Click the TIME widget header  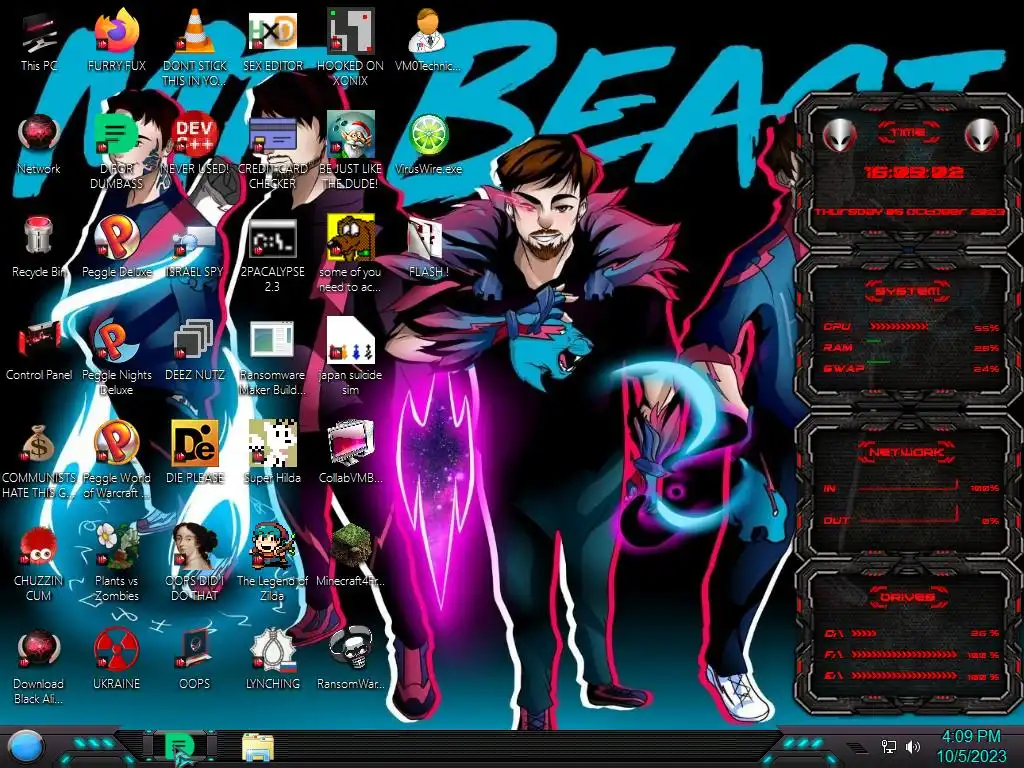pyautogui.click(x=908, y=132)
